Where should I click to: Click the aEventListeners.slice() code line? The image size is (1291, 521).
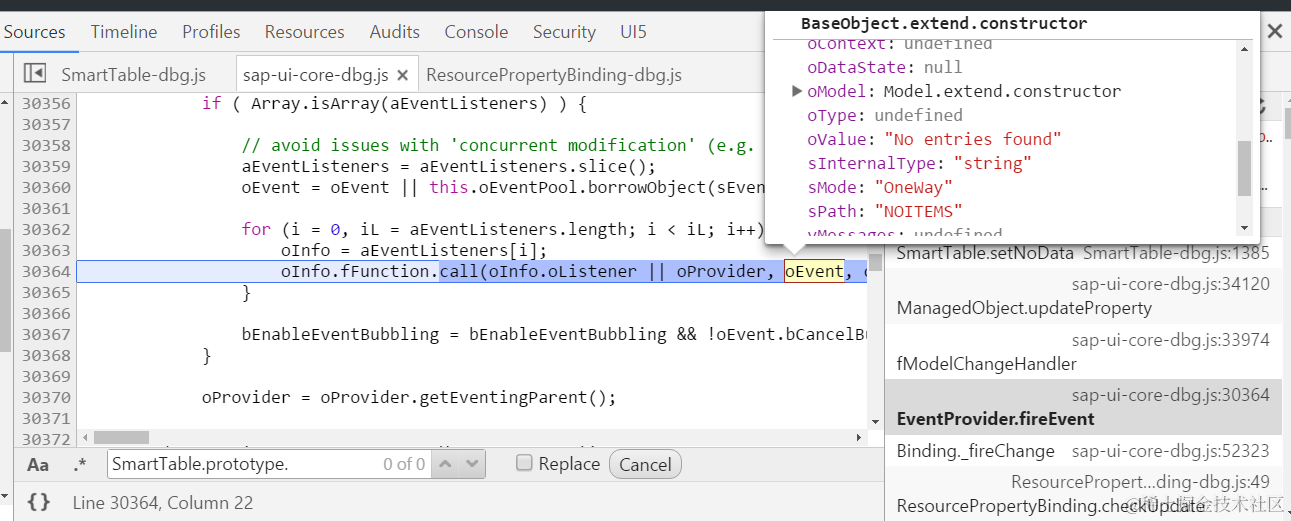448,166
